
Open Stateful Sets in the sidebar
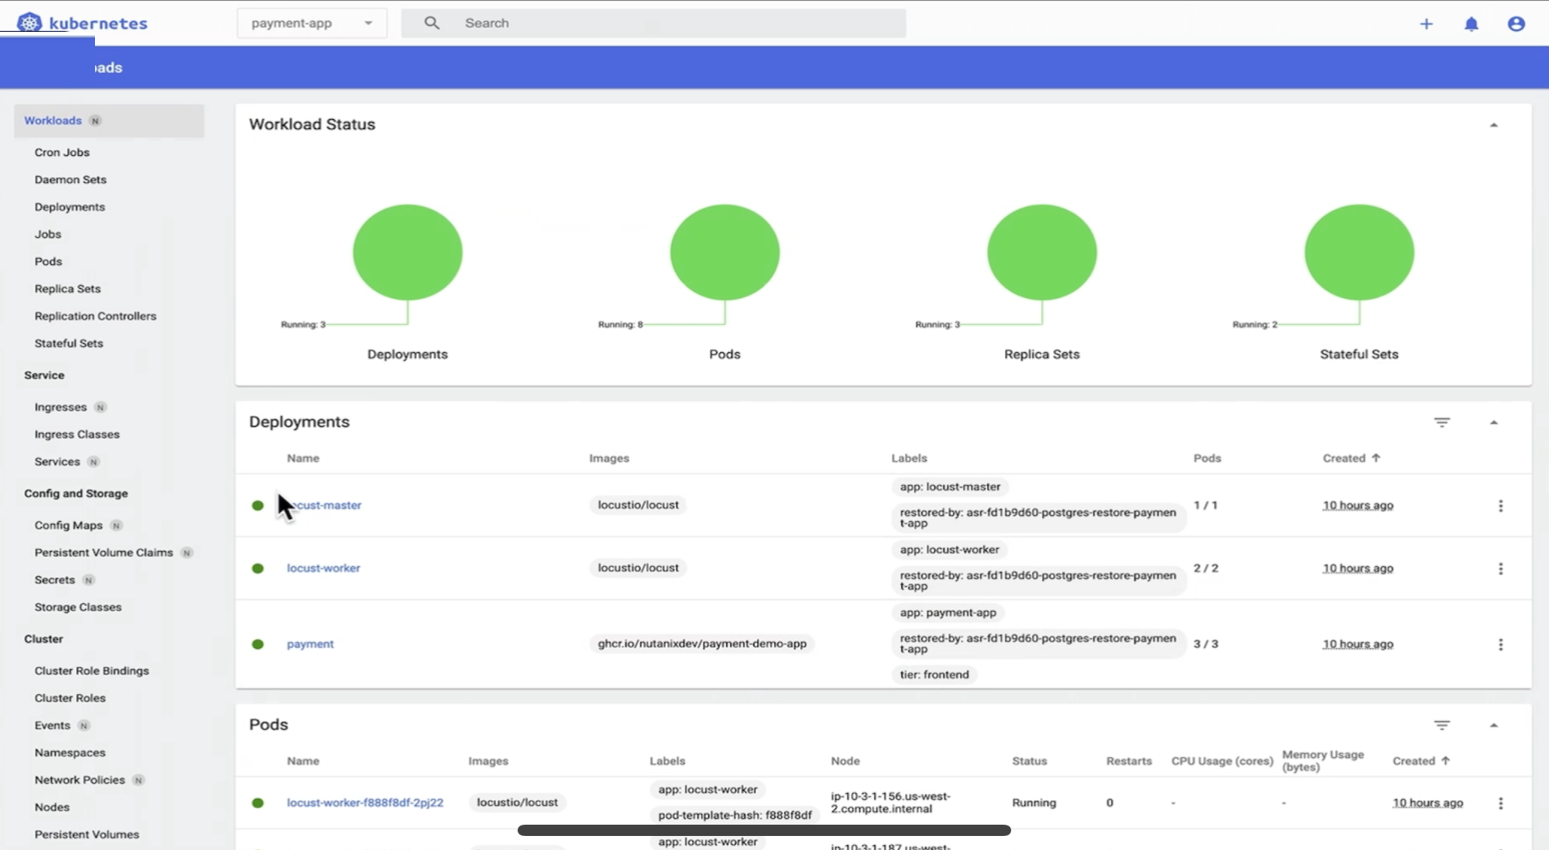click(68, 343)
